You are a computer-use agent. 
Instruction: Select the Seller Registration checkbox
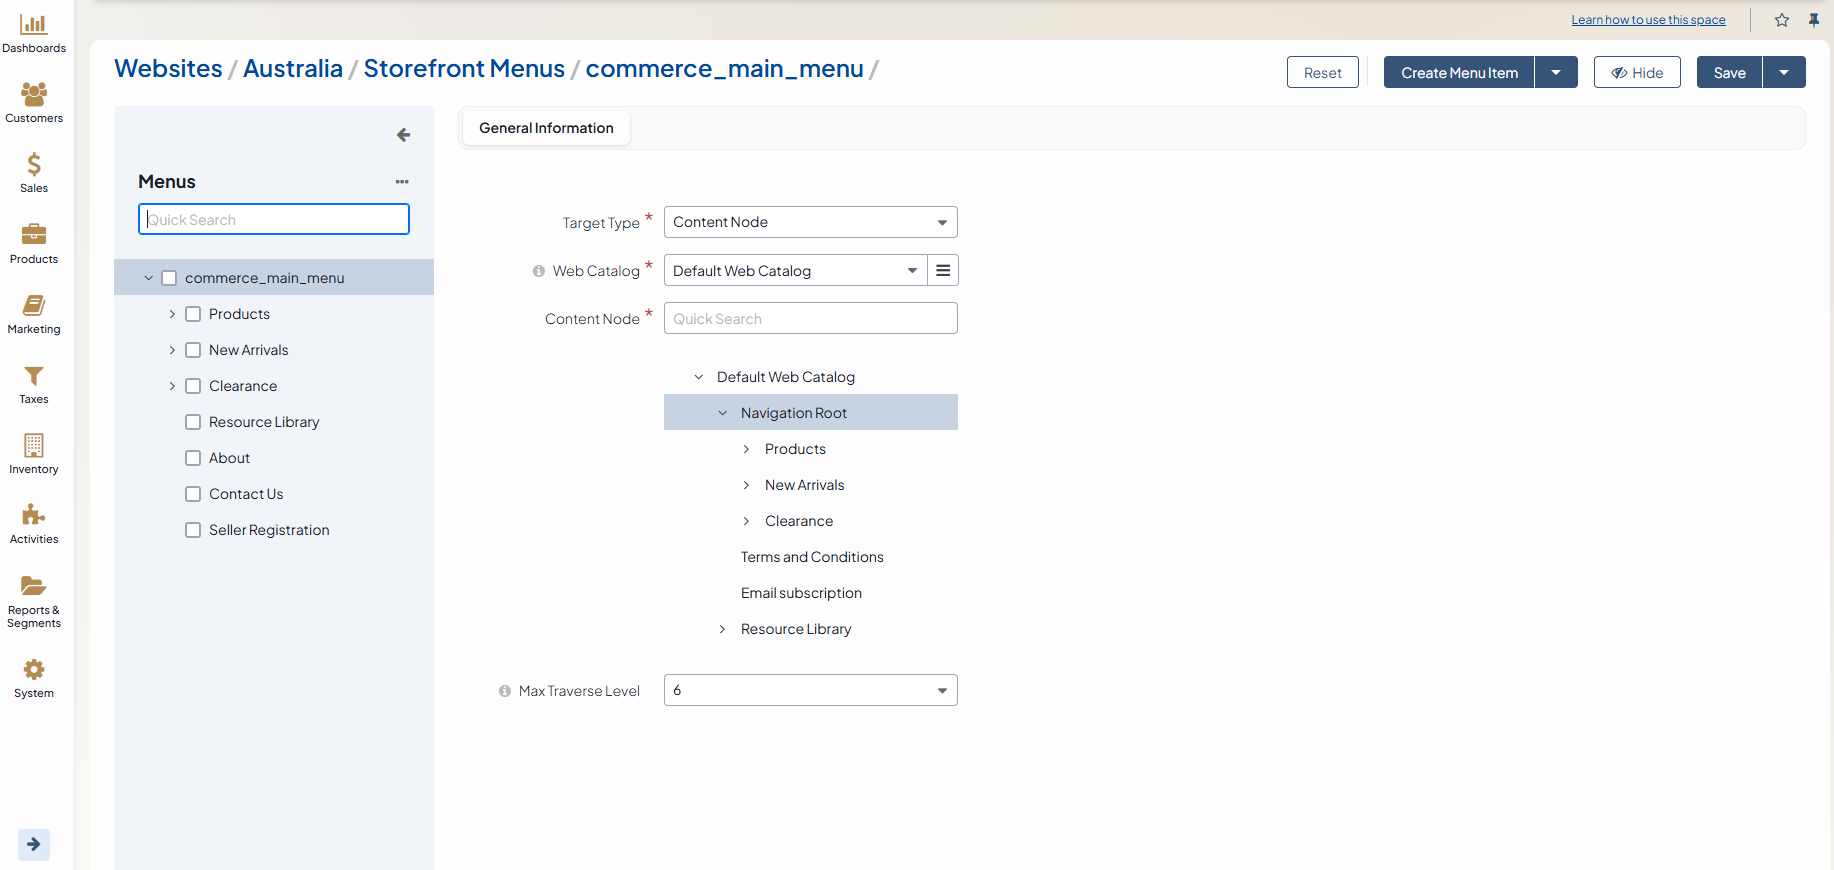pyautogui.click(x=193, y=530)
